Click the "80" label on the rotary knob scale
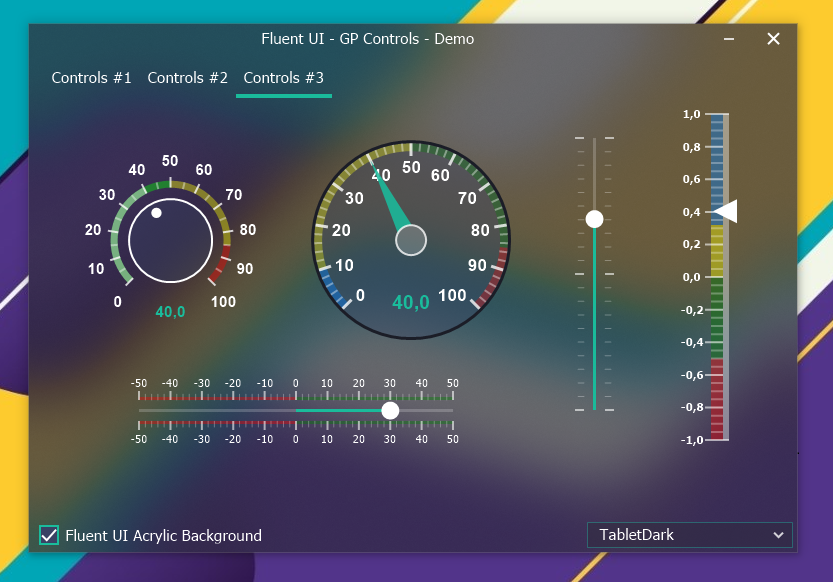 click(248, 230)
